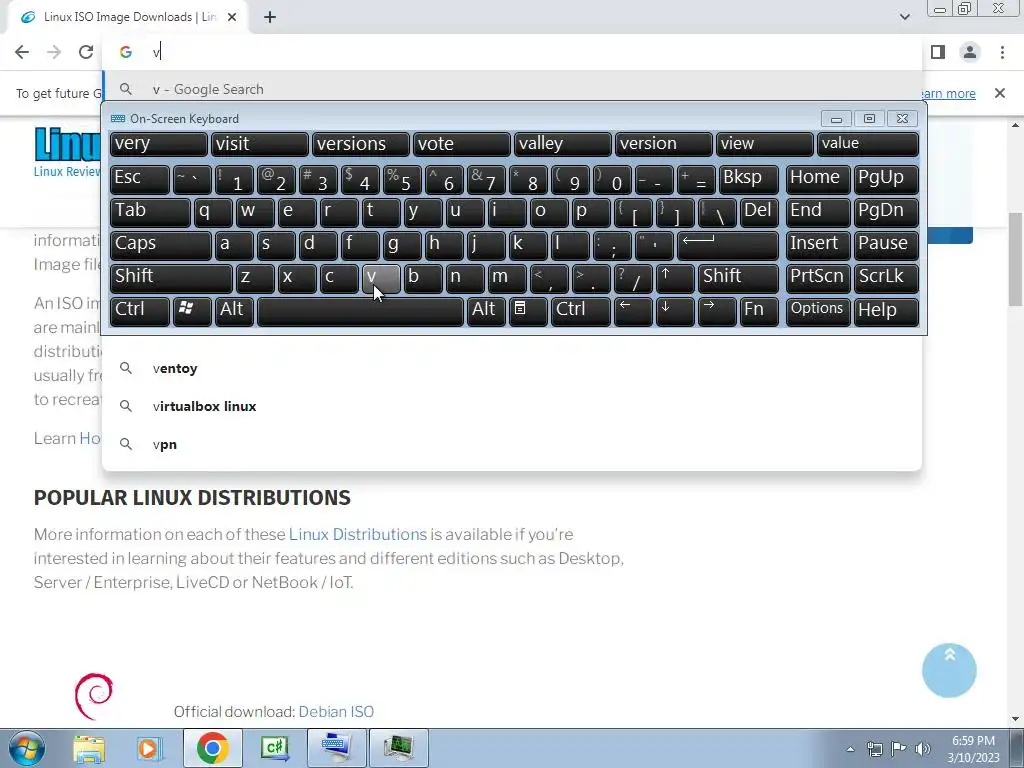Viewport: 1024px width, 768px height.
Task: Open the keyboard Options key
Action: click(x=818, y=311)
